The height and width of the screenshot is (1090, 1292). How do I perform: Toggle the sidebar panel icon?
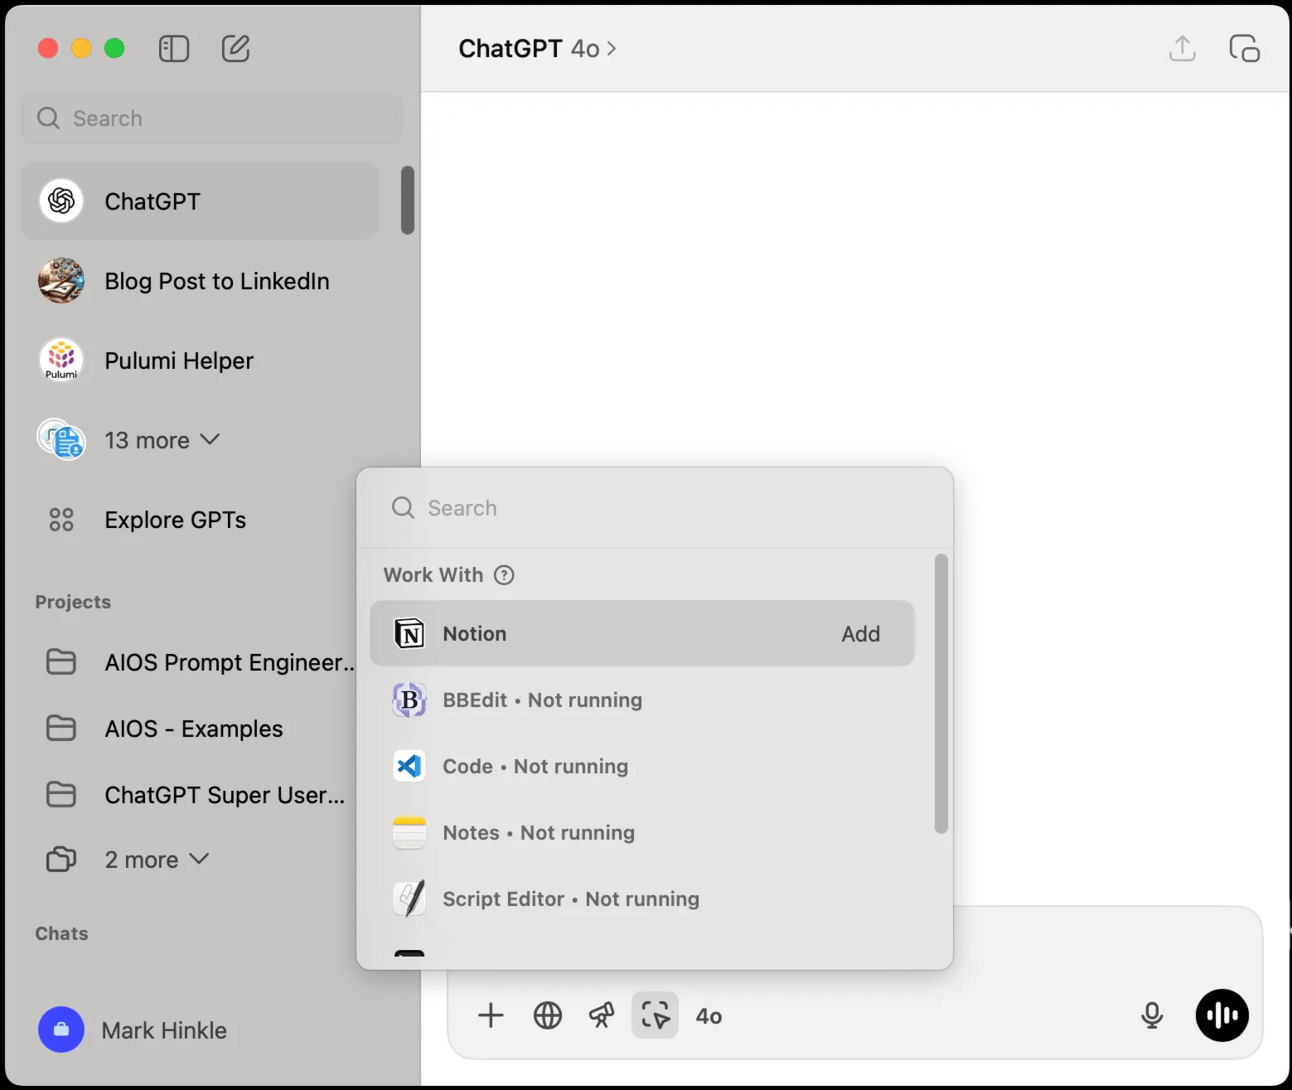174,48
